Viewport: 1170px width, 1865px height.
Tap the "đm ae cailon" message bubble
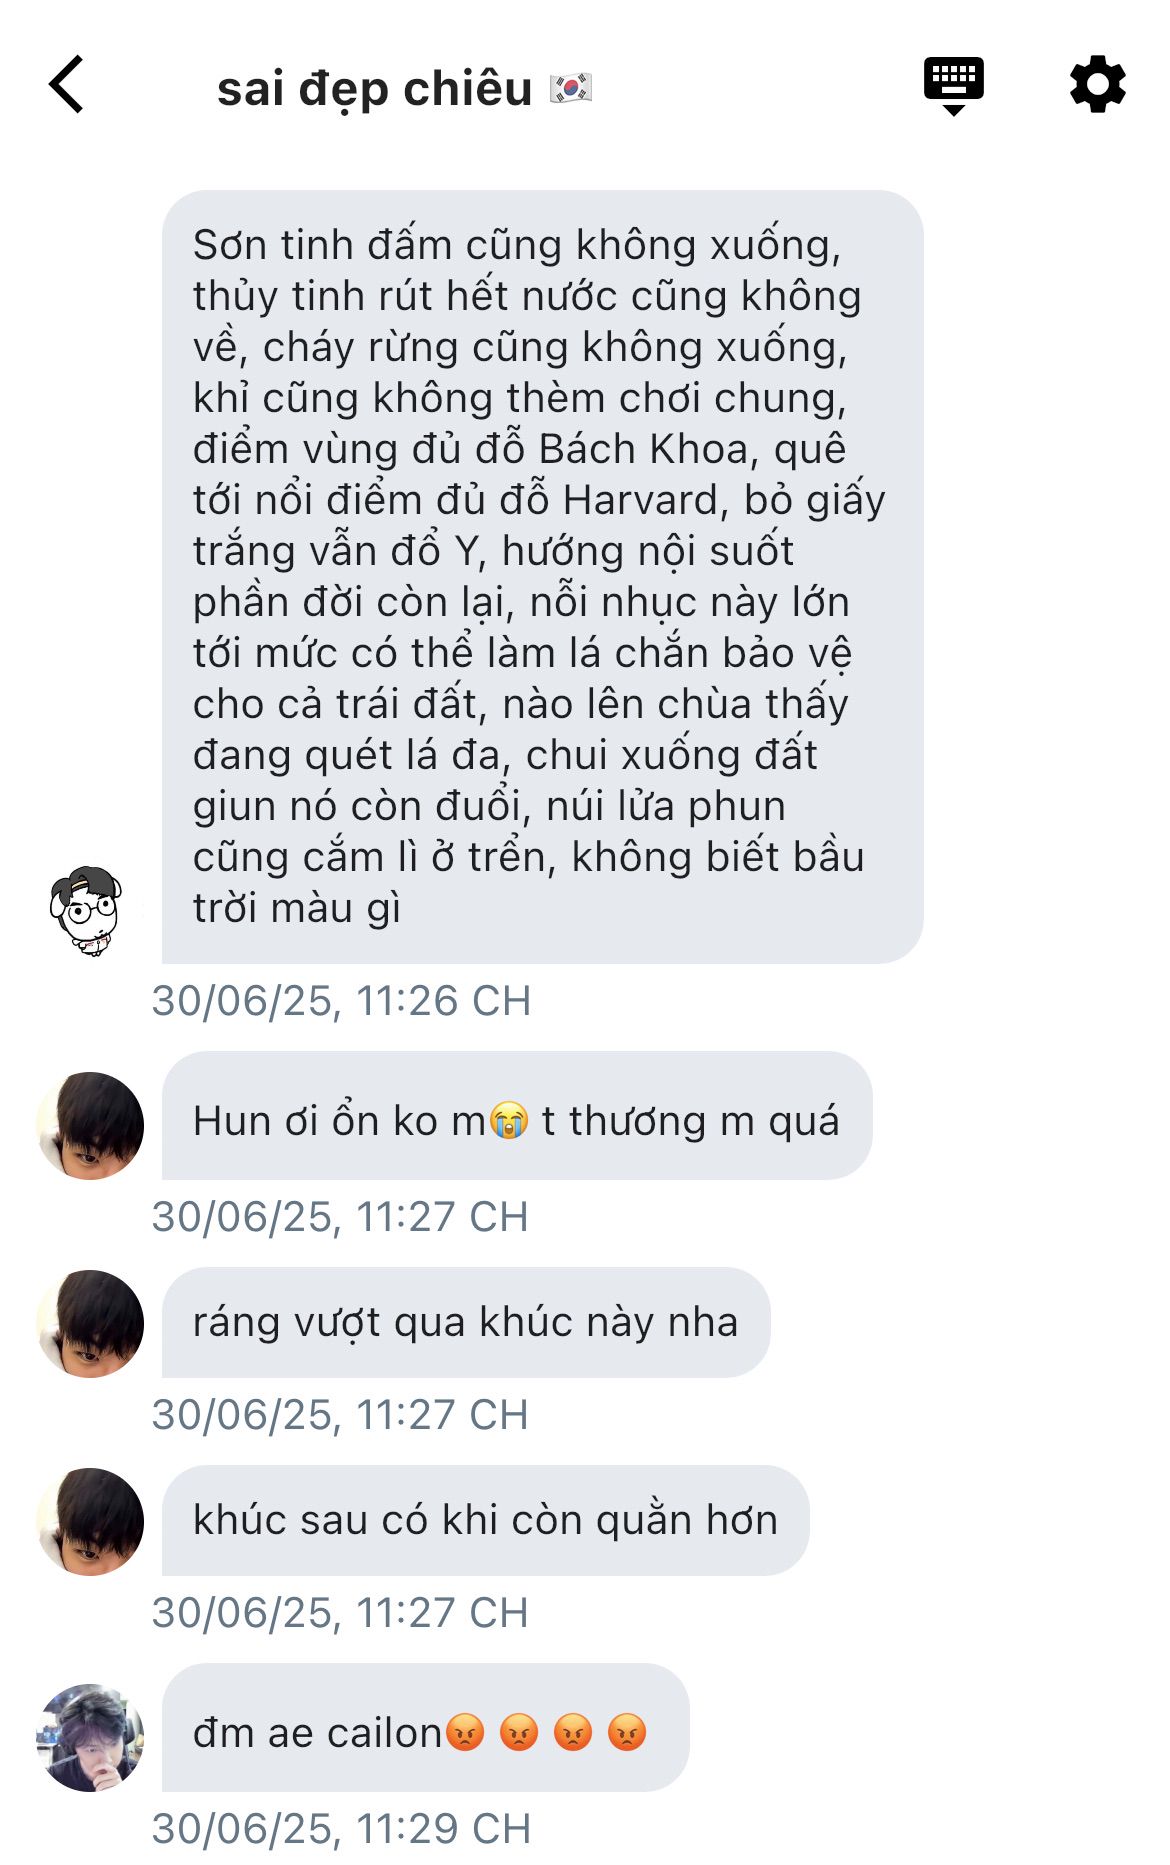pyautogui.click(x=425, y=1728)
